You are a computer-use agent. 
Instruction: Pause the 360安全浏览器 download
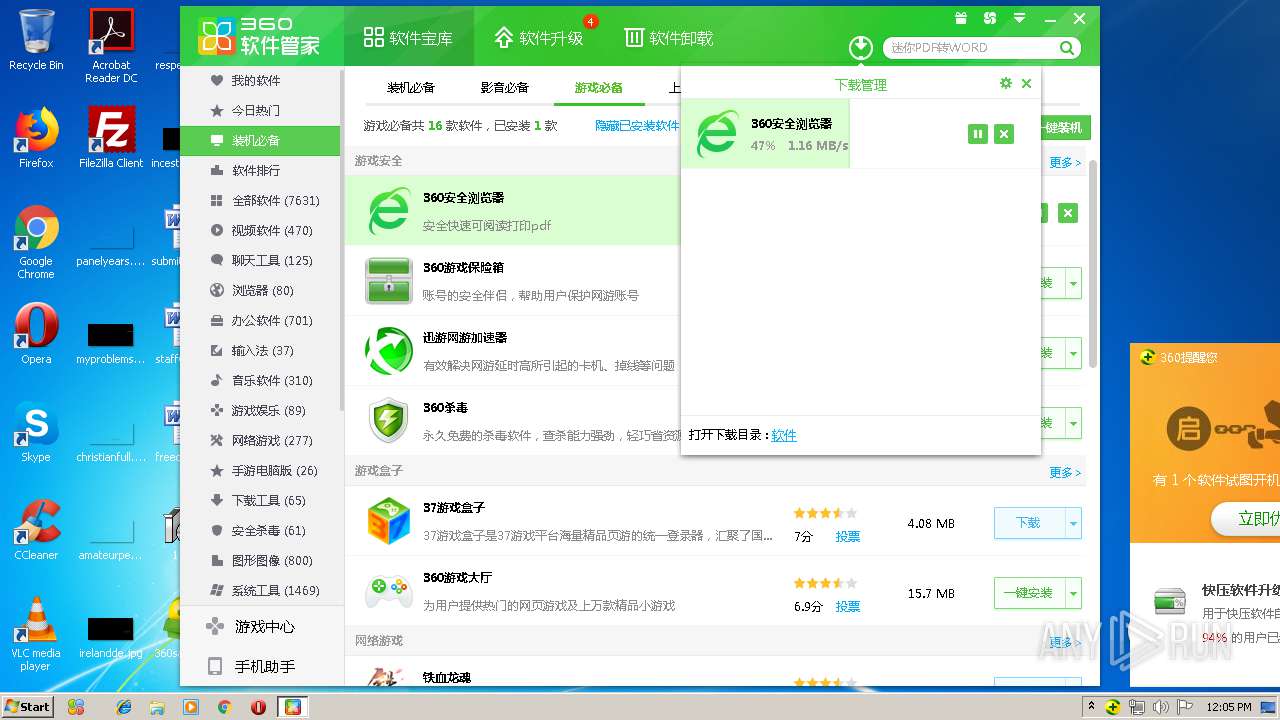point(978,134)
